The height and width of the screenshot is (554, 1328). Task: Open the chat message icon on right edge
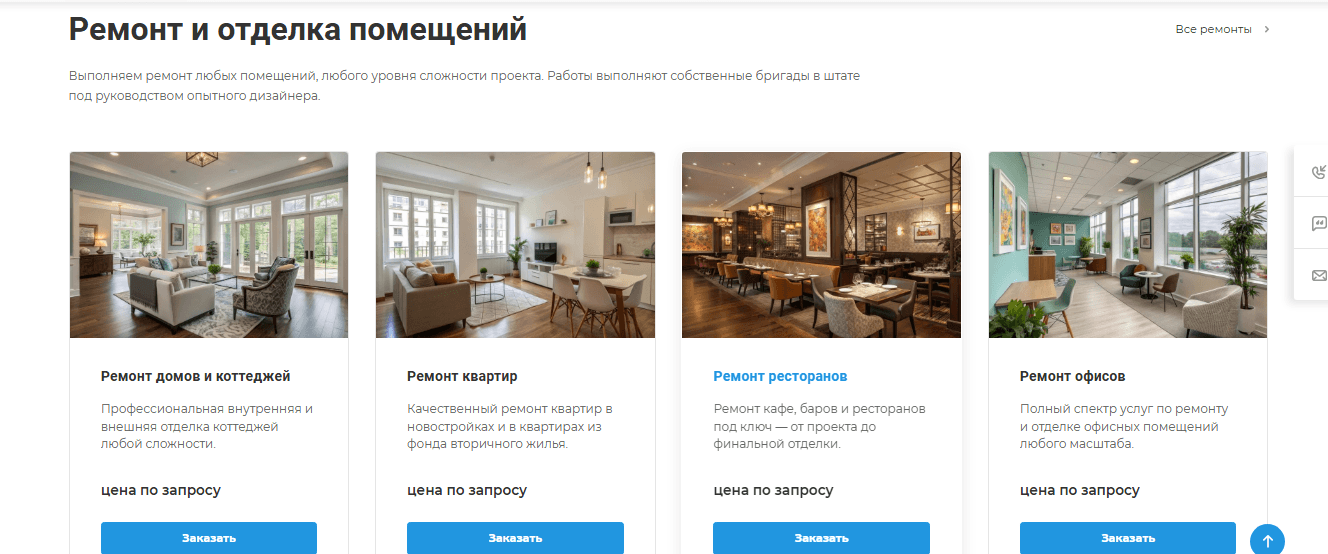click(x=1318, y=224)
